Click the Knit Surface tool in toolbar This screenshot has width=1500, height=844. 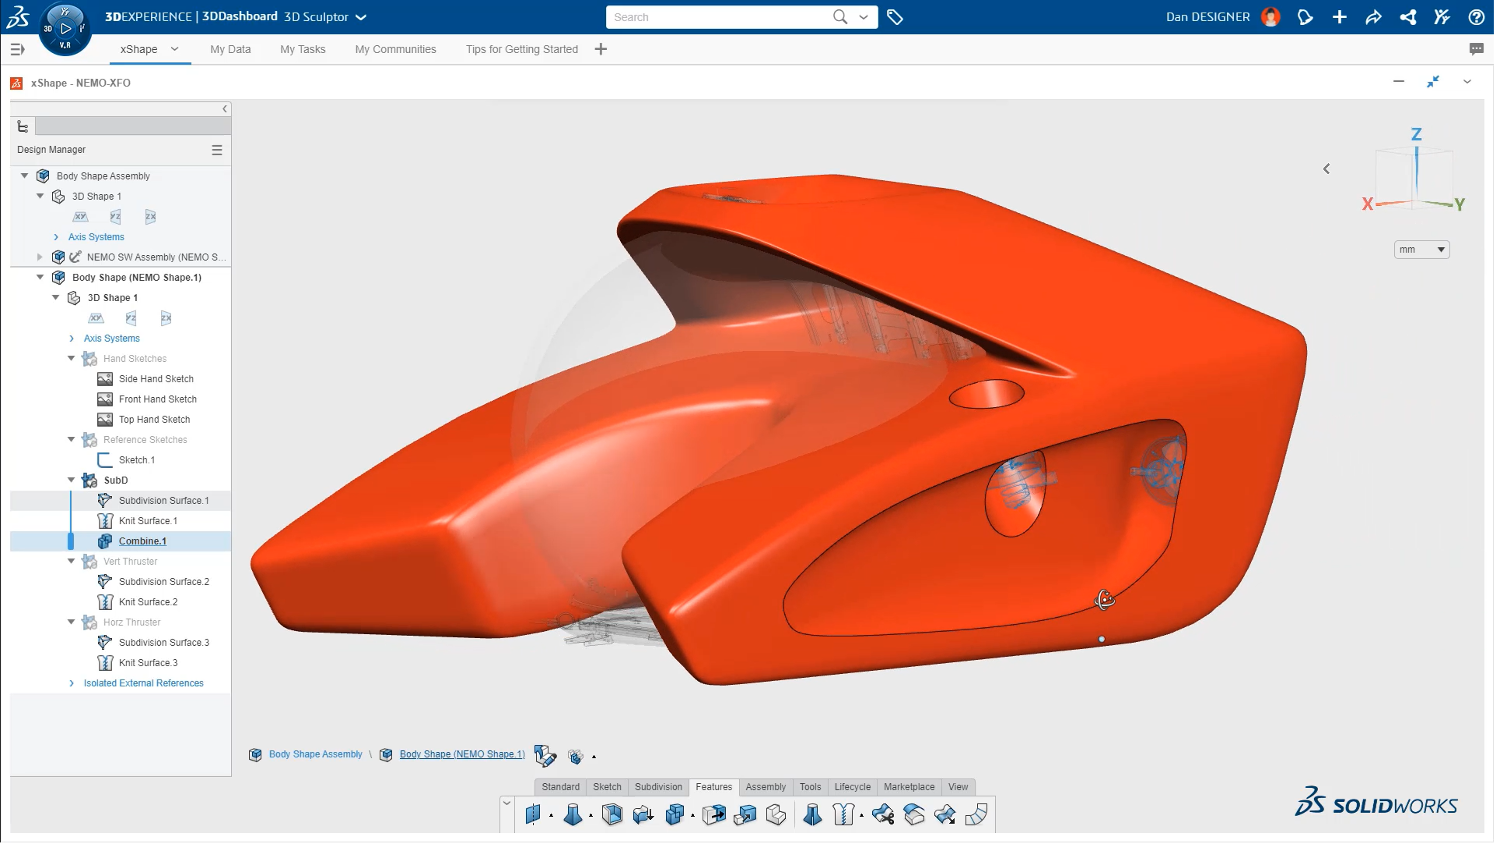point(843,816)
